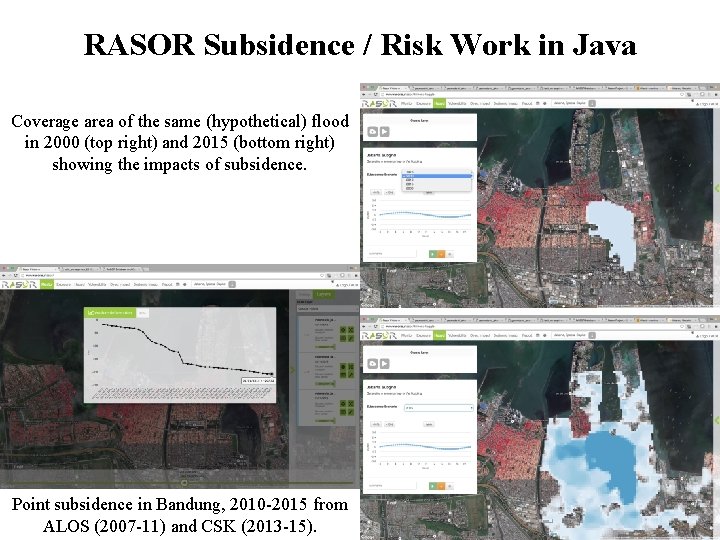Click play button in 2000 flood screenshot
720x540 pixels.
coord(384,132)
